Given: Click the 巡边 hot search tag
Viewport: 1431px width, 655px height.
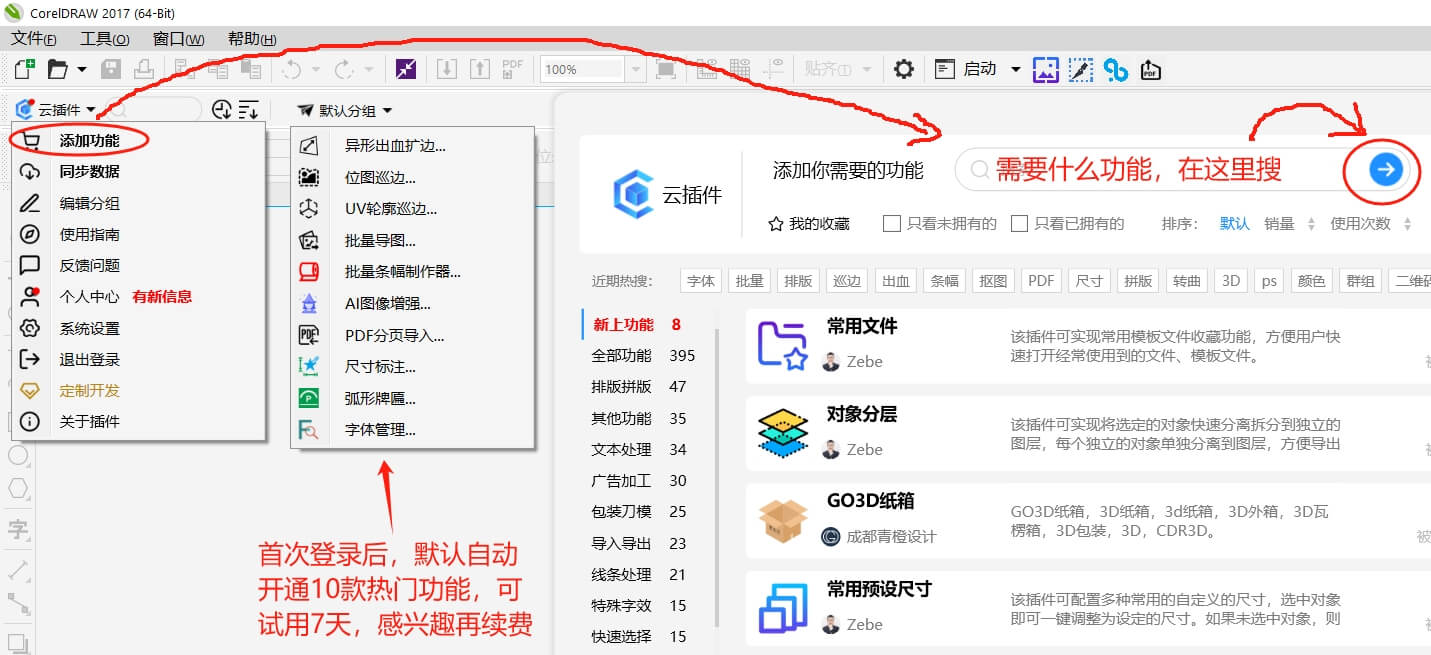Looking at the screenshot, I should click(x=847, y=281).
